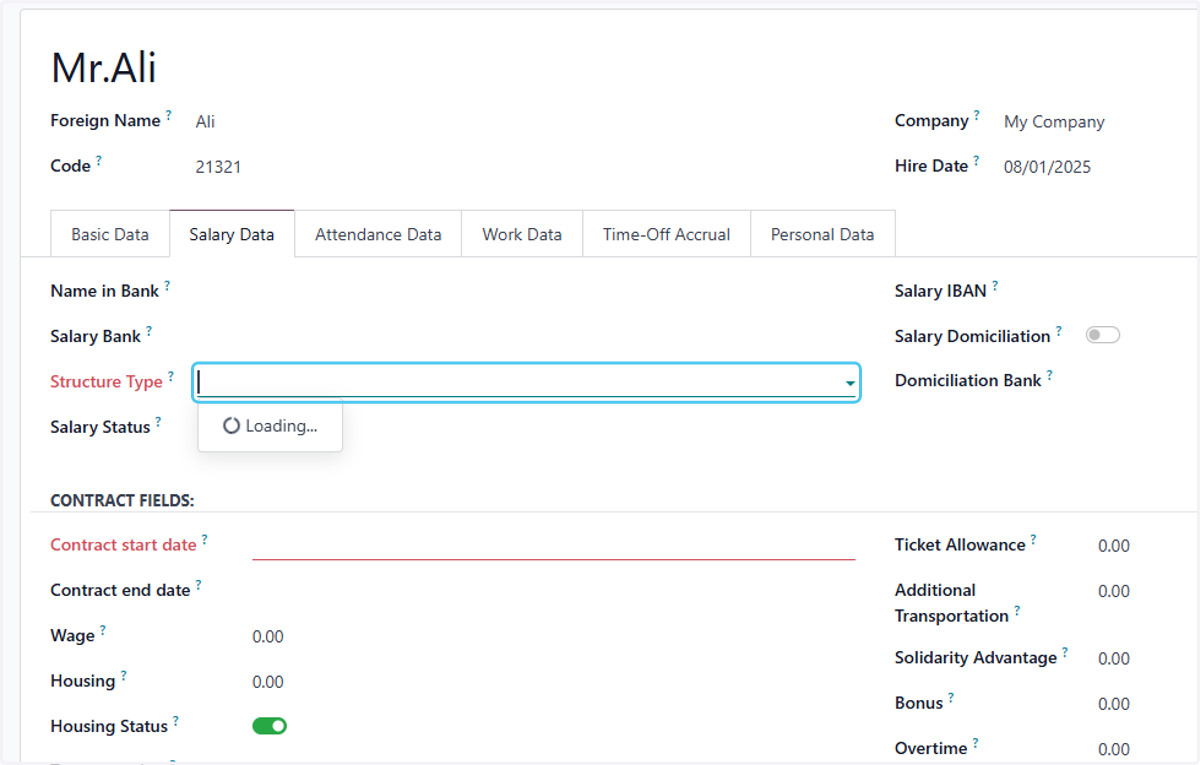Click the Wage help question mark

pyautogui.click(x=102, y=630)
